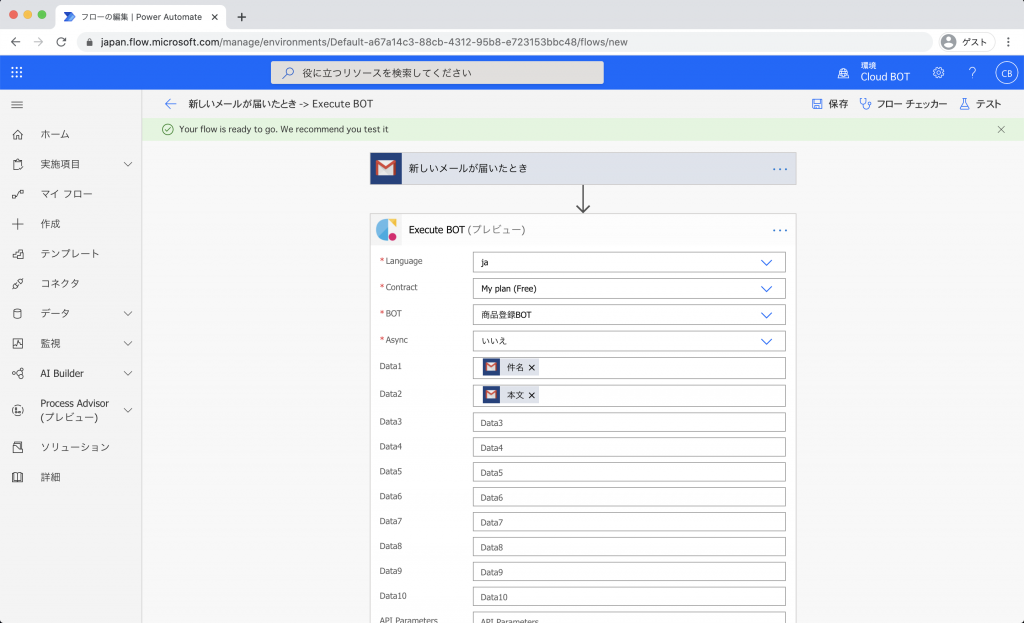Image resolution: width=1024 pixels, height=623 pixels.
Task: Select 作成 in the sidebar
Action: (x=50, y=224)
